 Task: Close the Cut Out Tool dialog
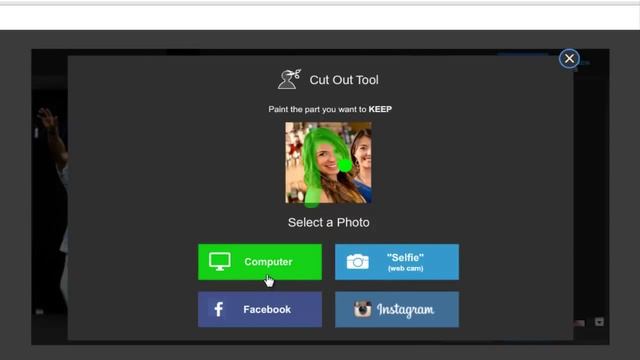pyautogui.click(x=569, y=59)
